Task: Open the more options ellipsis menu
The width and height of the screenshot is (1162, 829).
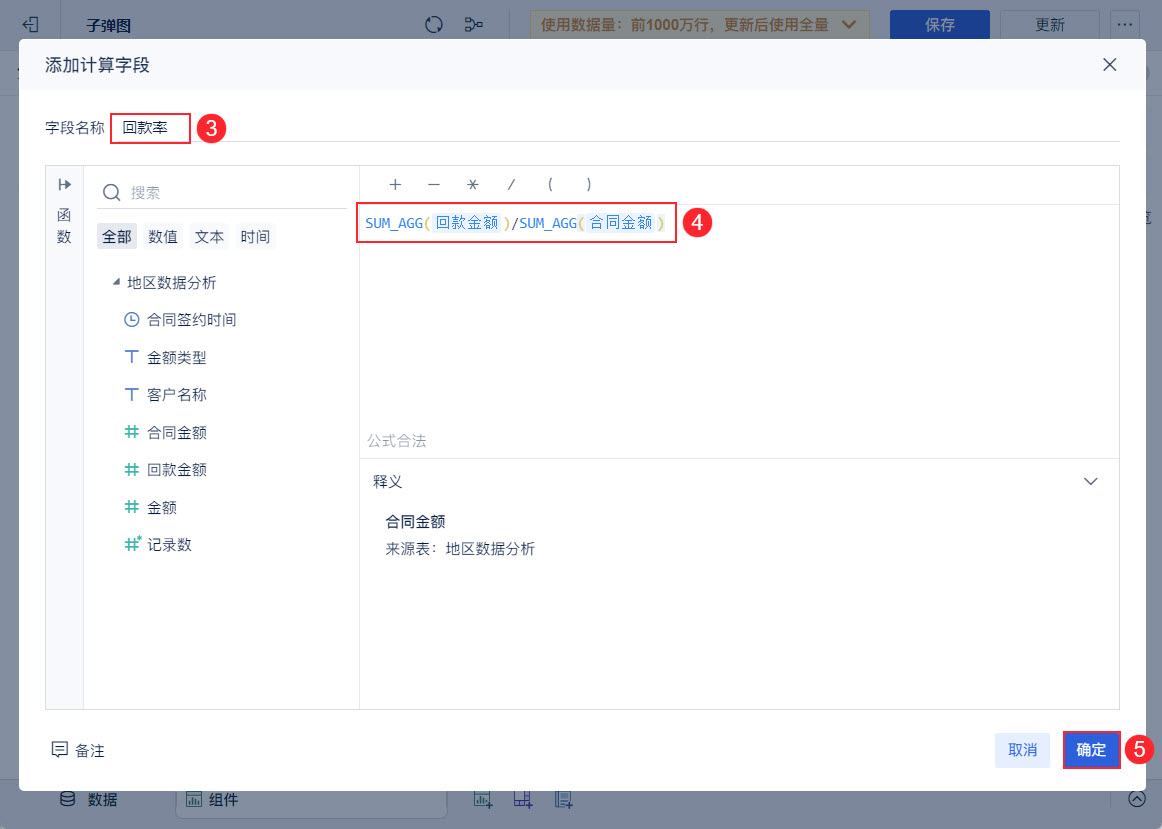Action: [1125, 24]
